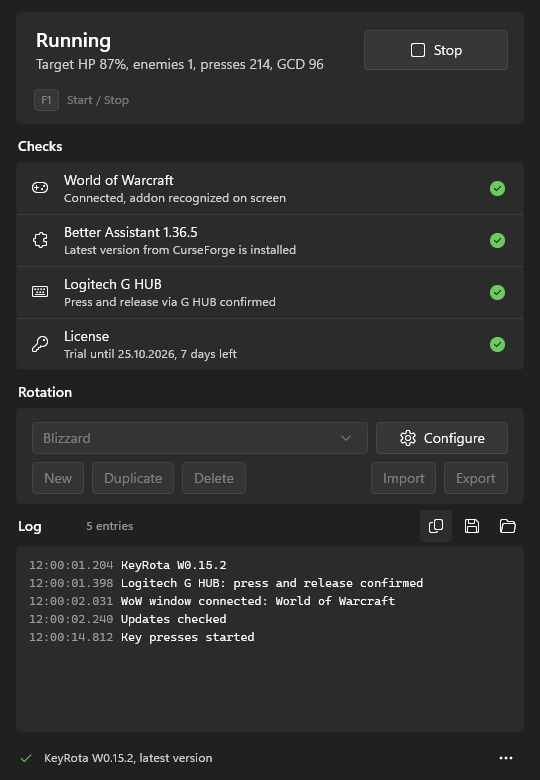Click the Duplicate rotation button
Image resolution: width=540 pixels, height=780 pixels.
[x=133, y=478]
